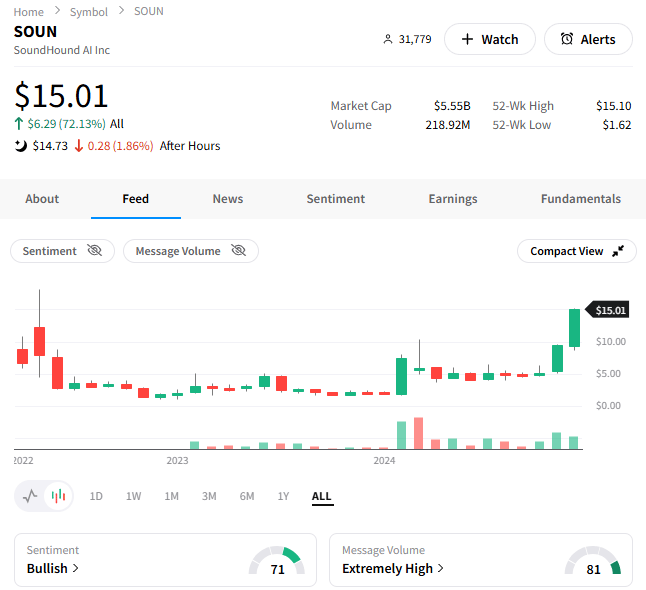Click the after hours moon icon
Image resolution: width=646 pixels, height=590 pixels.
21,146
